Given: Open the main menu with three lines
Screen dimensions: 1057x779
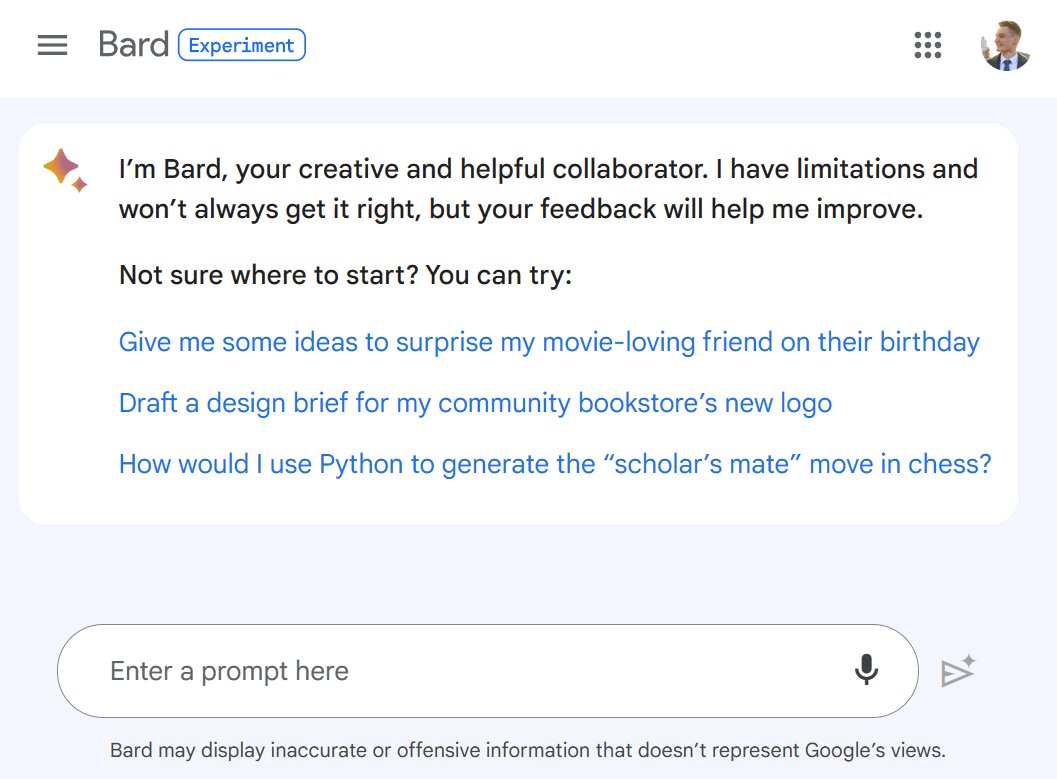Looking at the screenshot, I should tap(52, 44).
